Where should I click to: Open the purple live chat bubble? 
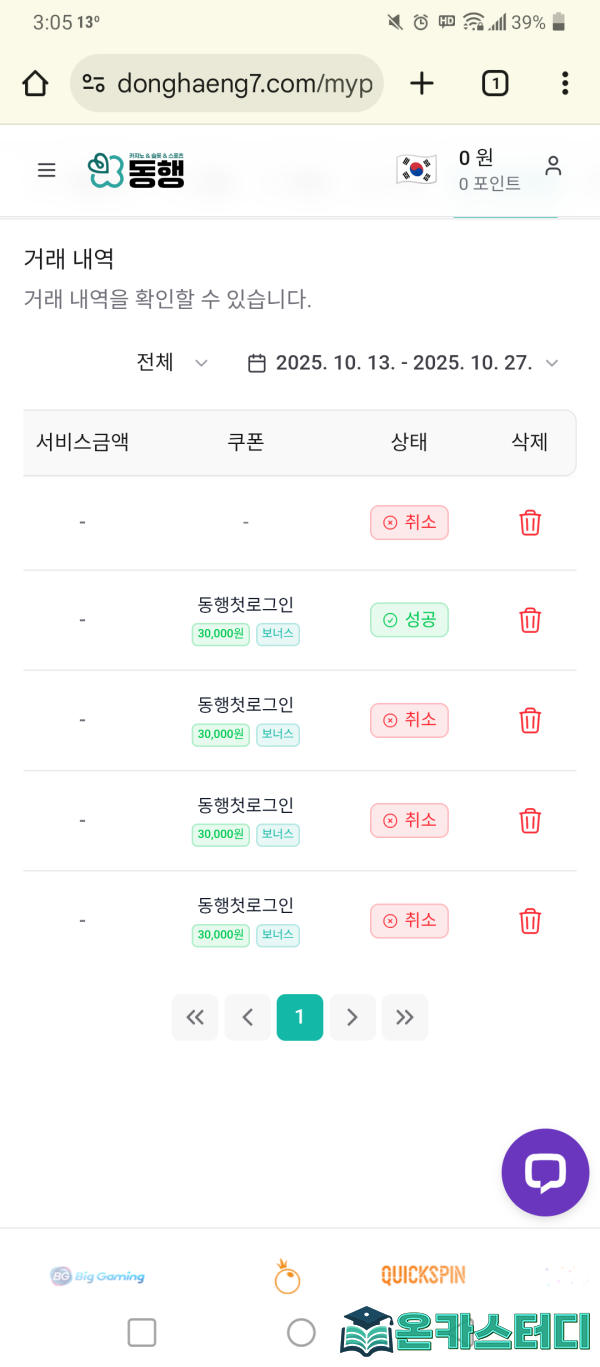click(x=545, y=1172)
